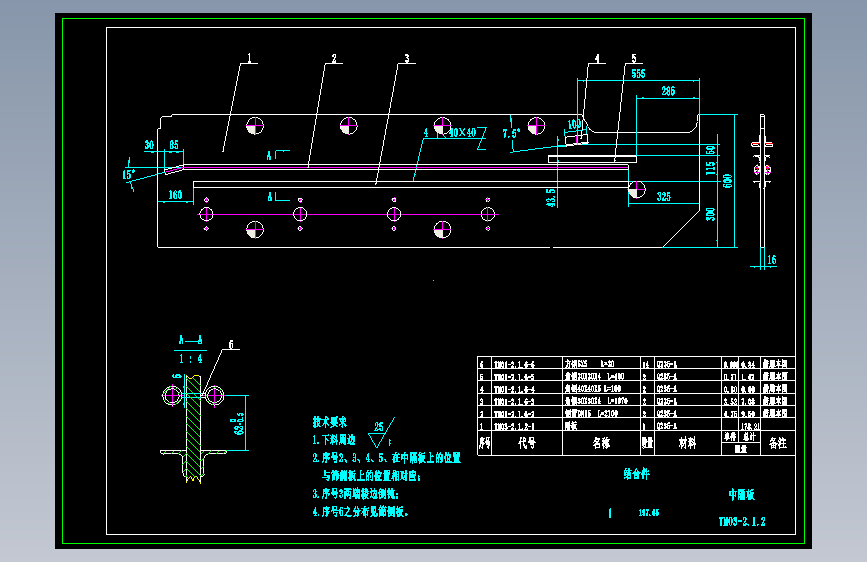867x562 pixels.
Task: Click the 115 vertical dimension
Action: coord(711,168)
